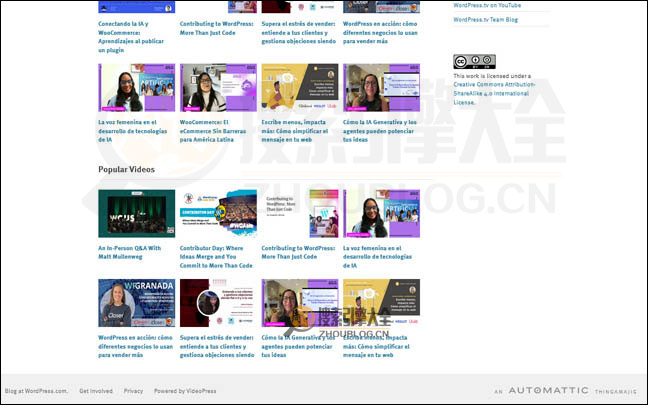The image size is (648, 405).
Task: Open 'La voz femenina' thumbnail in Popular Videos
Action: [381, 213]
